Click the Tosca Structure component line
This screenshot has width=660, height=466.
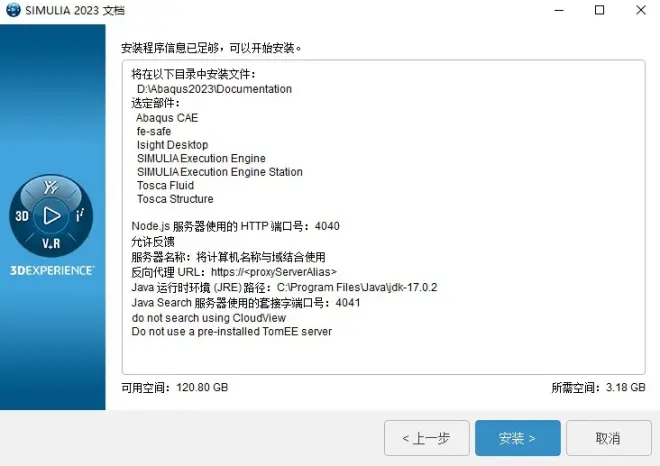tap(175, 199)
